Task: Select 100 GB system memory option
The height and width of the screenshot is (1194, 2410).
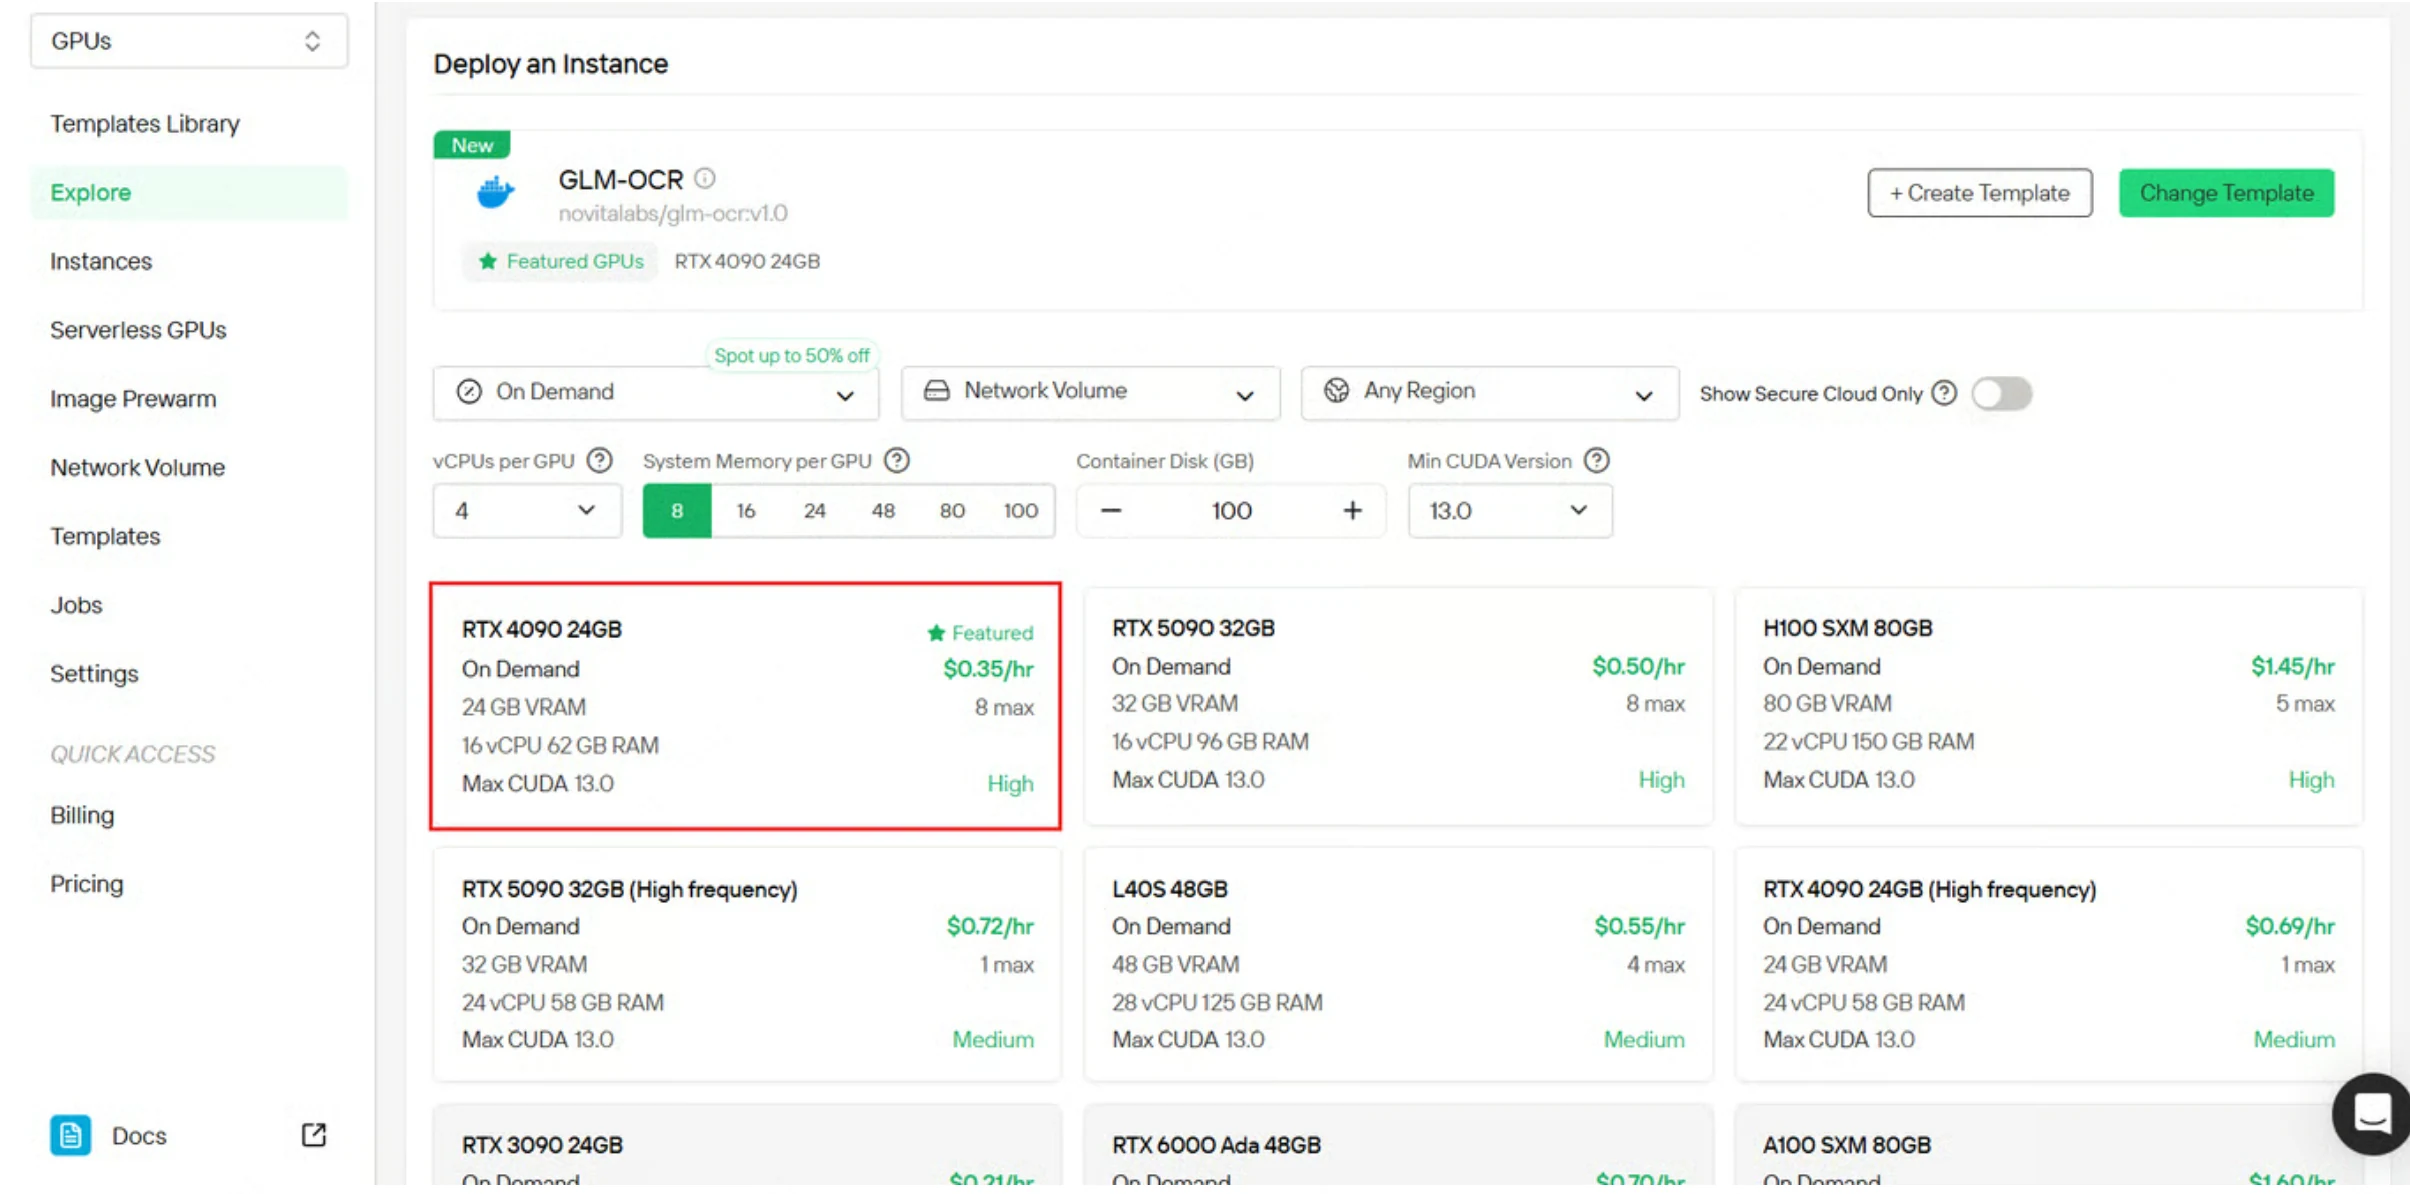Action: coord(1021,510)
